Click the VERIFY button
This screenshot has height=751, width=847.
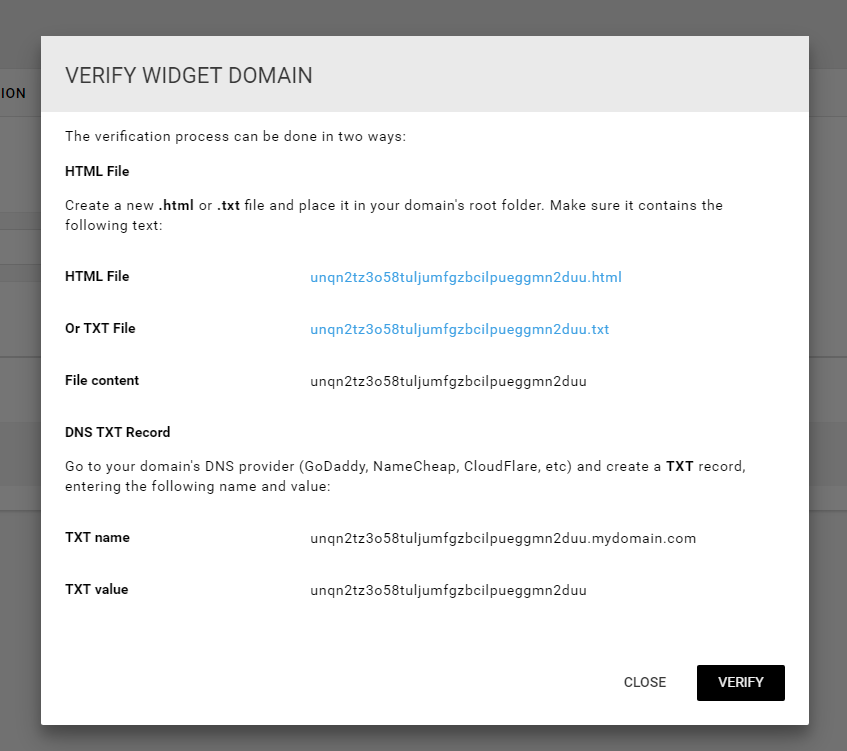pyautogui.click(x=741, y=682)
